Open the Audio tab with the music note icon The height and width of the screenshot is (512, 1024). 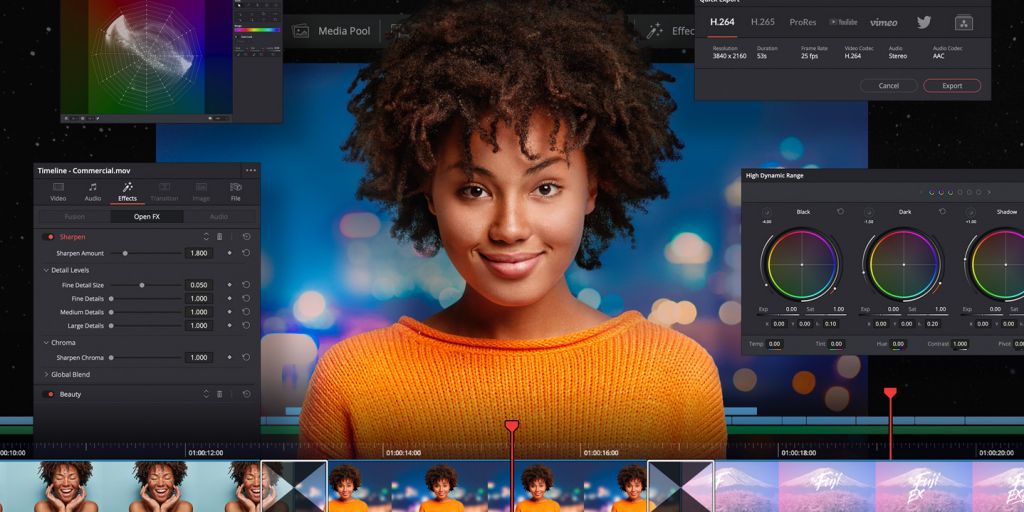(93, 192)
